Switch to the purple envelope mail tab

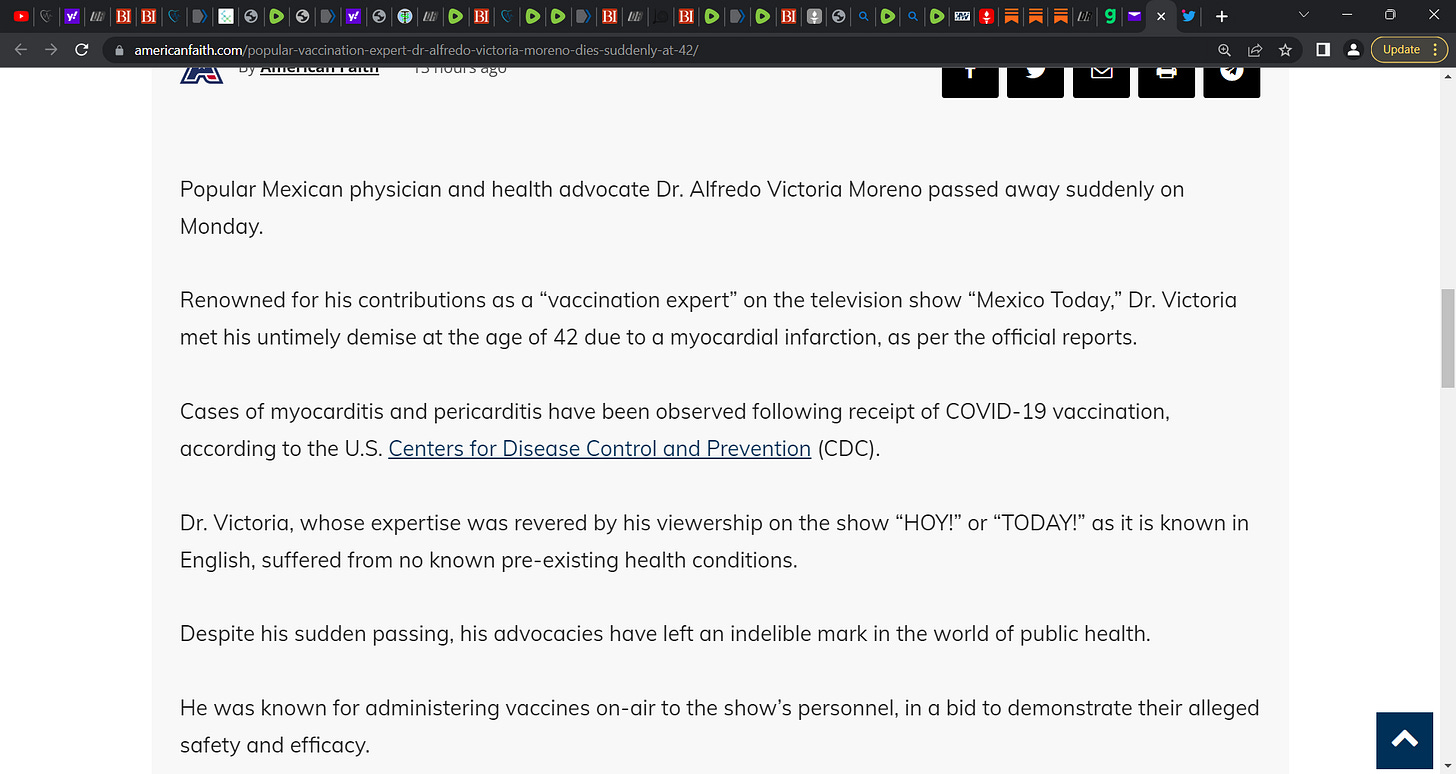[x=1135, y=16]
